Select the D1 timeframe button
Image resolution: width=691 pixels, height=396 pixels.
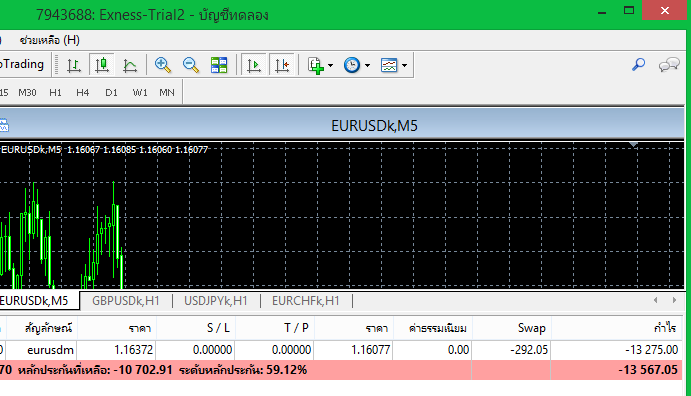tap(111, 93)
